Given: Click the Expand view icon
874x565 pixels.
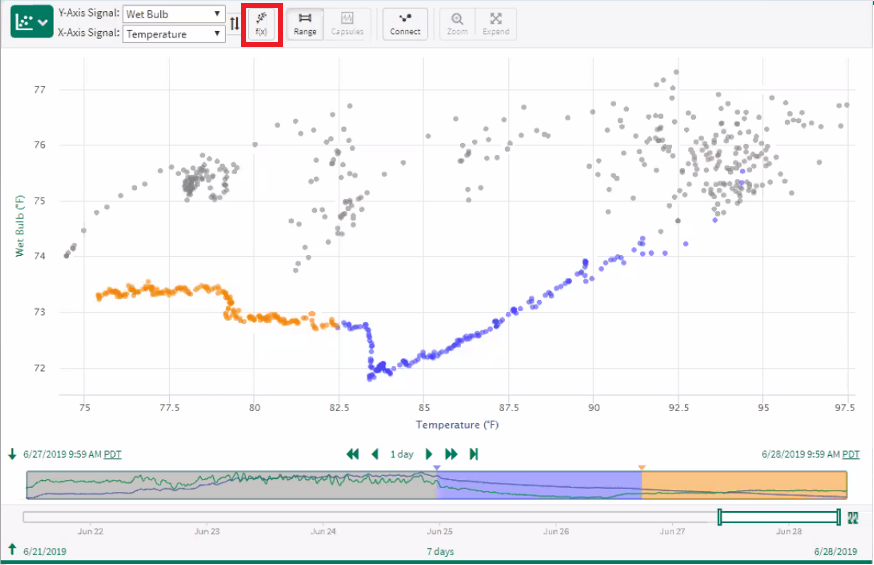Looking at the screenshot, I should (495, 24).
